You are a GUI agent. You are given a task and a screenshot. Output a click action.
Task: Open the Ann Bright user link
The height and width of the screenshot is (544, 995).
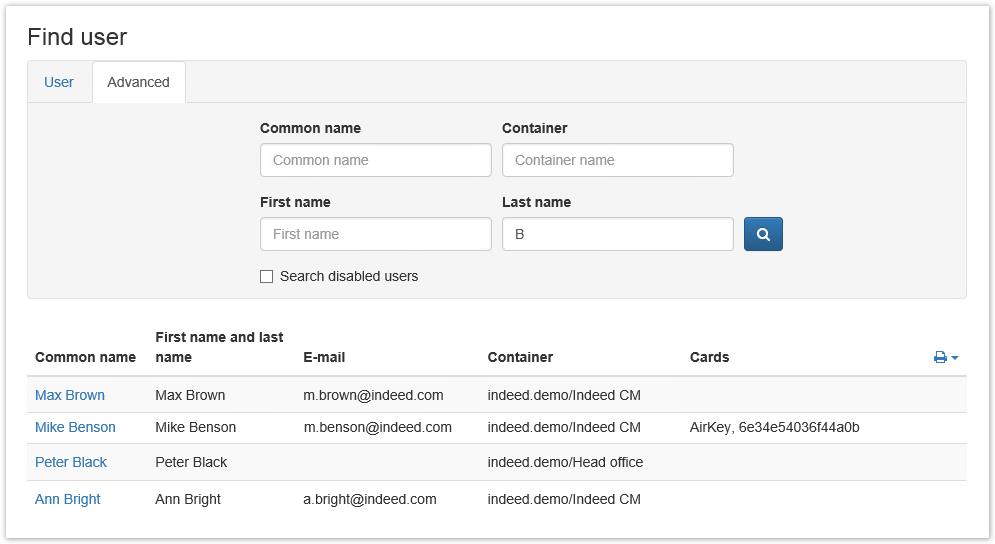coord(68,499)
